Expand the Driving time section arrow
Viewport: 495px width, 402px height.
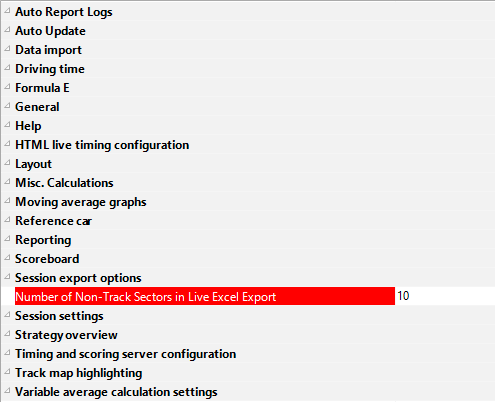tap(7, 68)
